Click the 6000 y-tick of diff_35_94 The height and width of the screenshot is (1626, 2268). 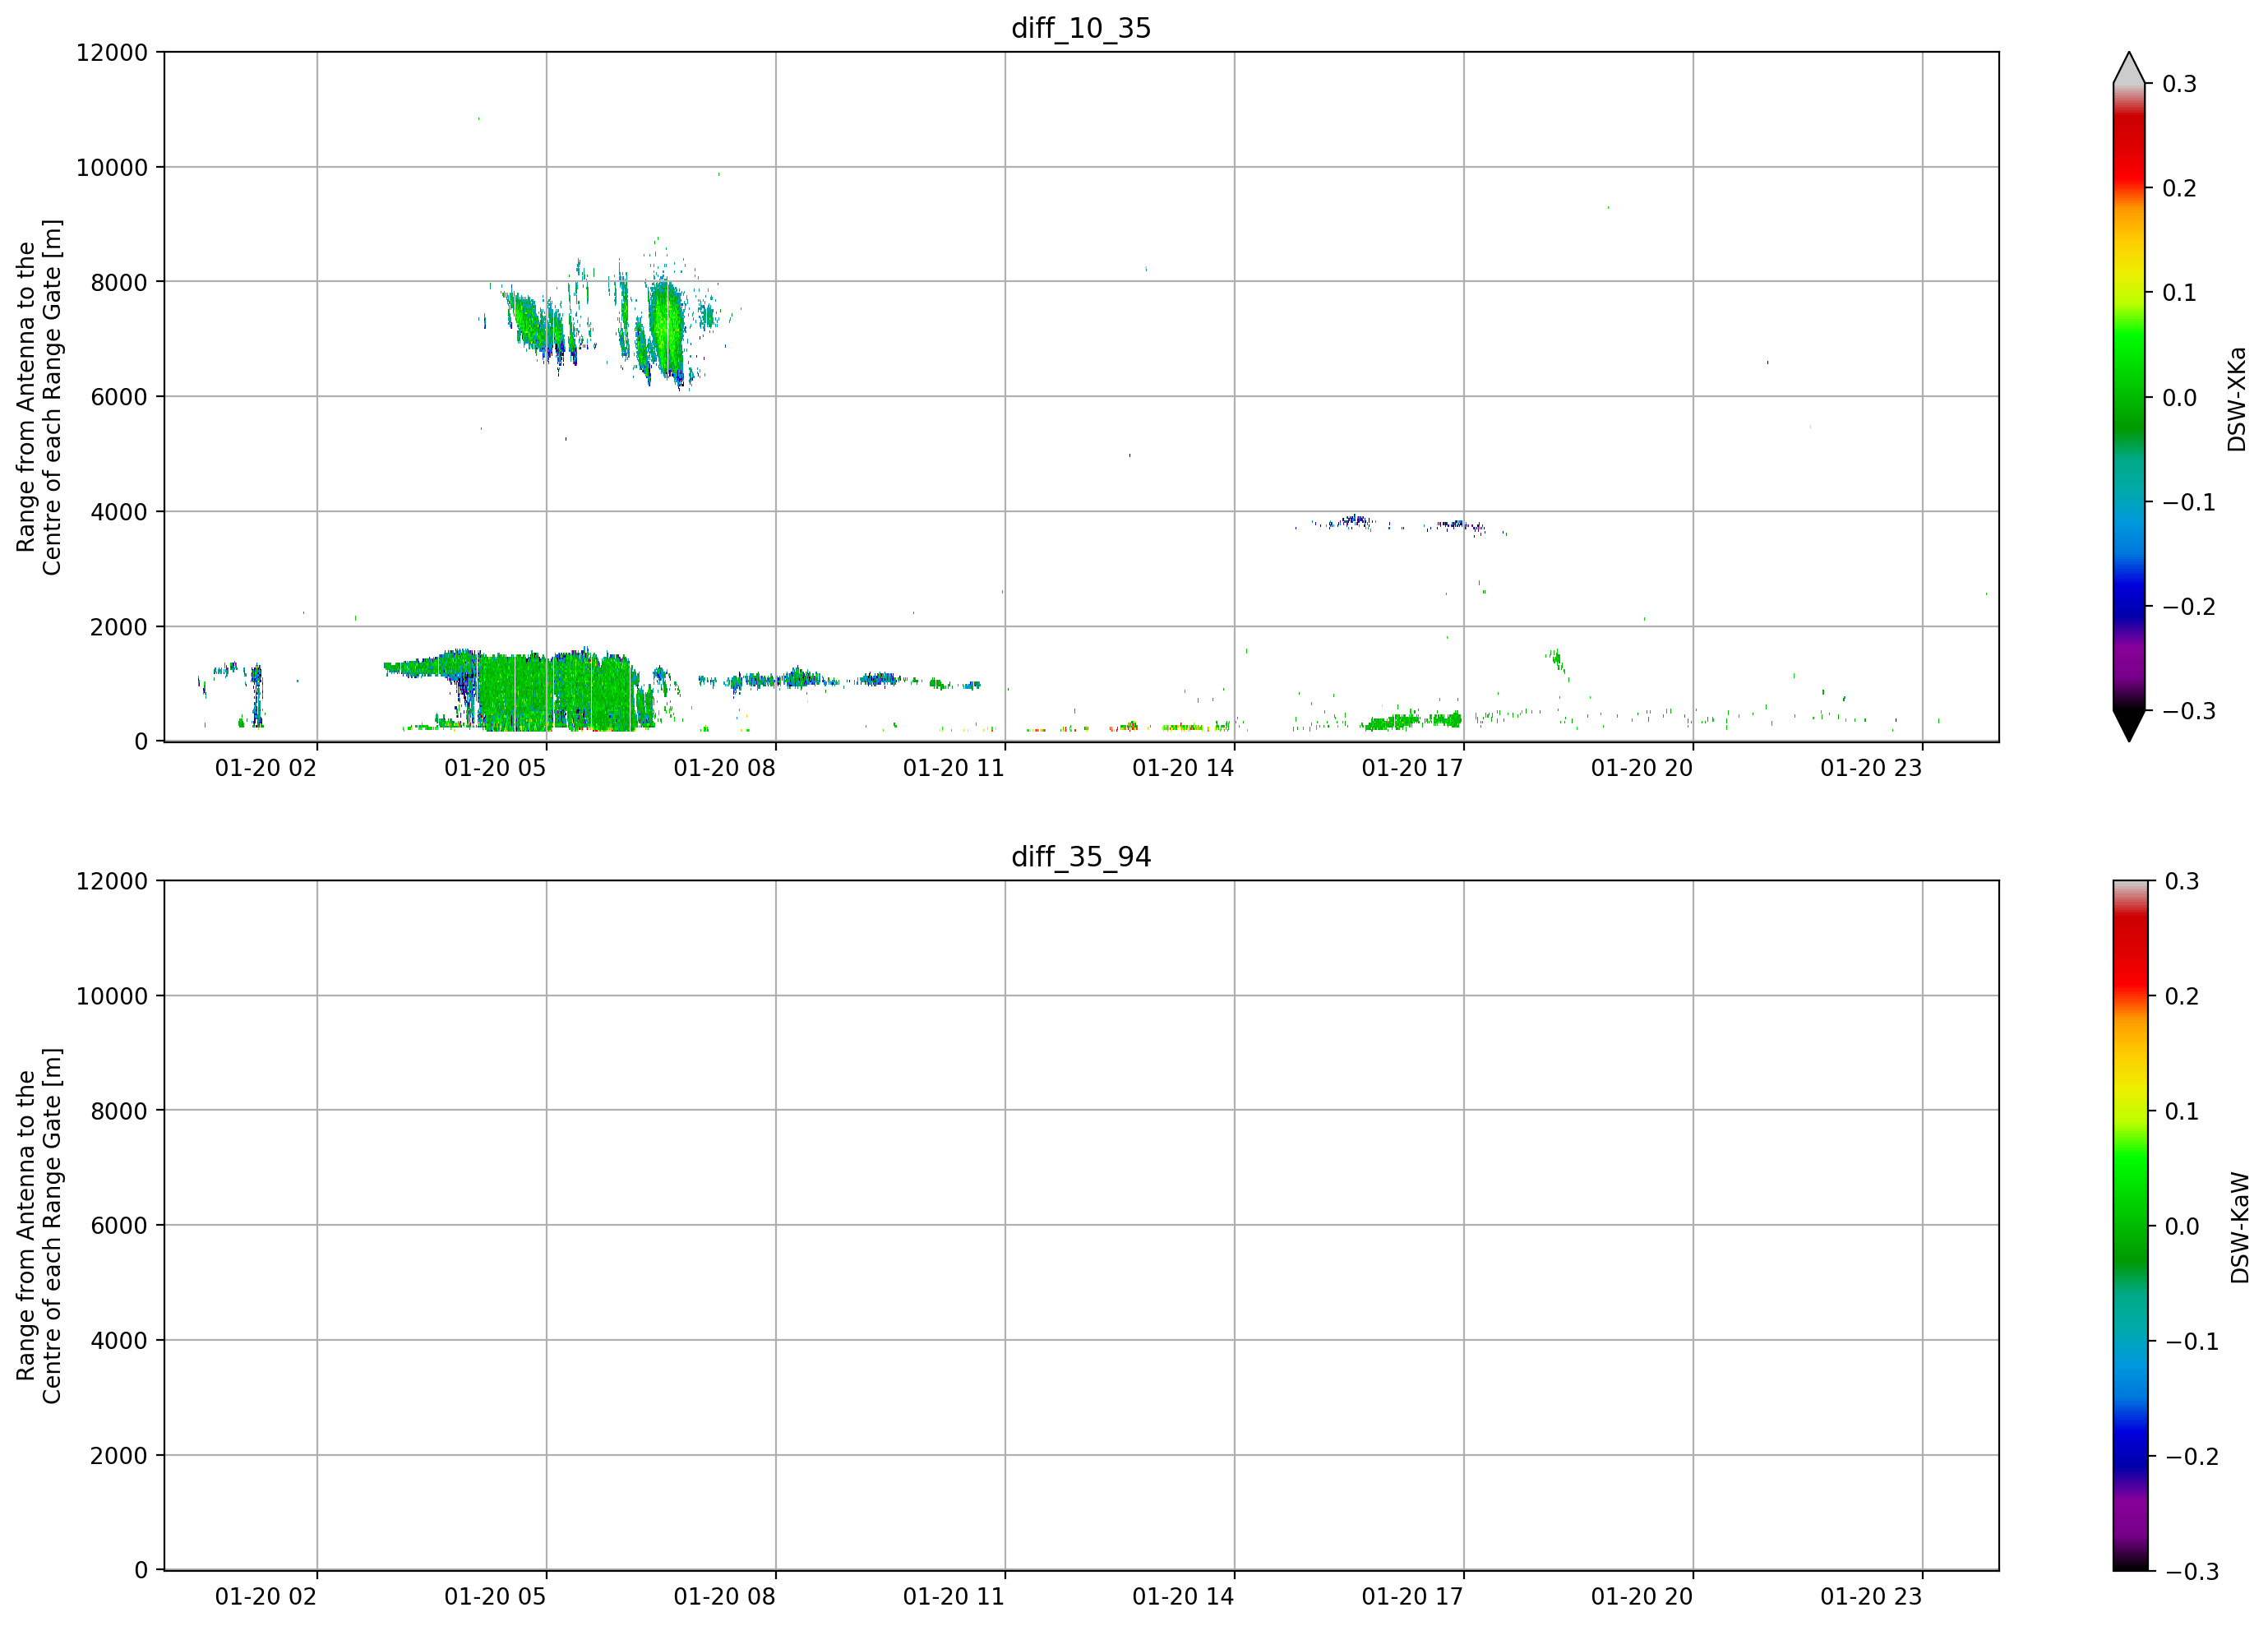[x=119, y=1226]
